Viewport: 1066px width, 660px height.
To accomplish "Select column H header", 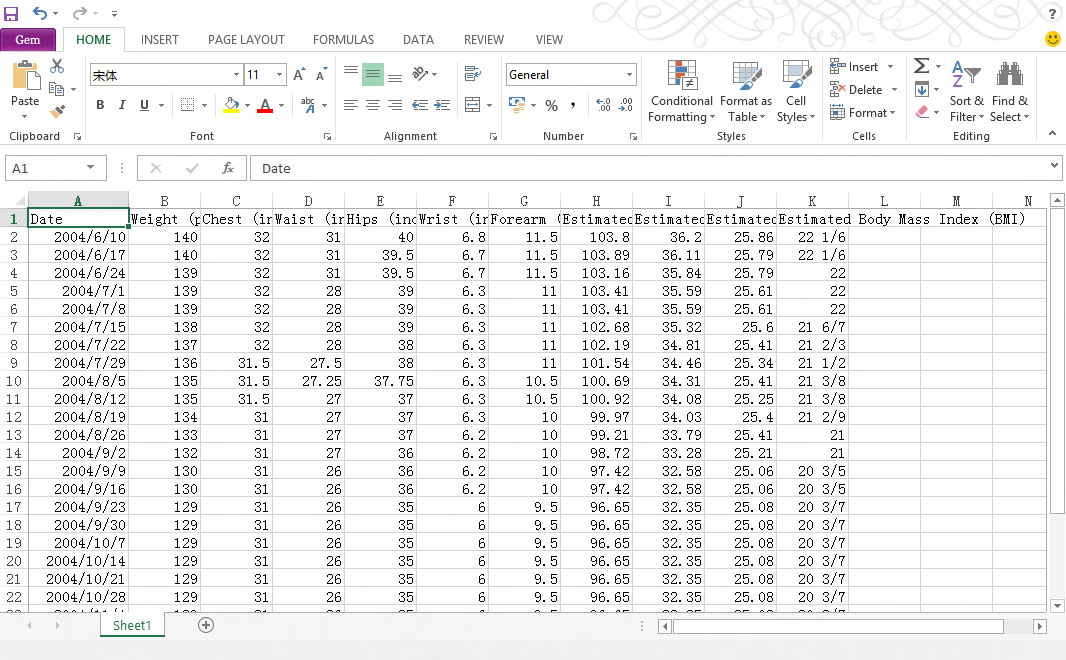I will (596, 201).
